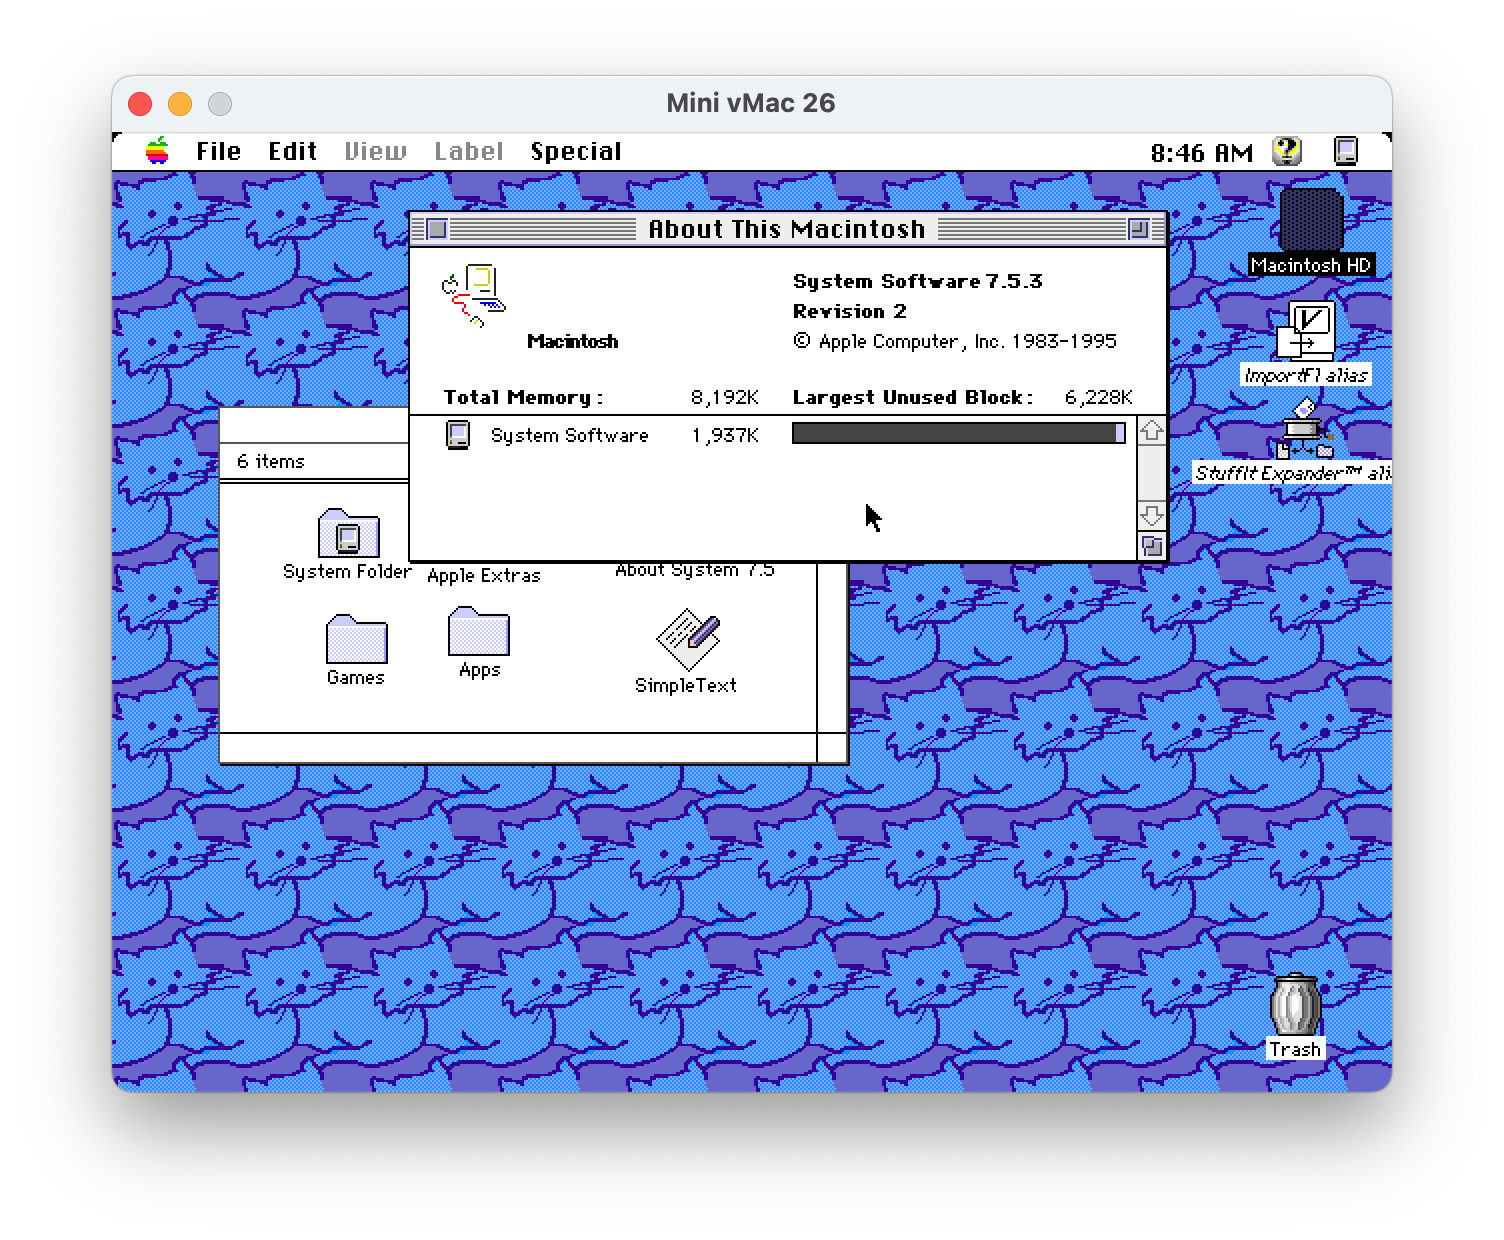This screenshot has height=1240, width=1504.
Task: Click the Balloon Help question mark icon
Action: point(1287,151)
